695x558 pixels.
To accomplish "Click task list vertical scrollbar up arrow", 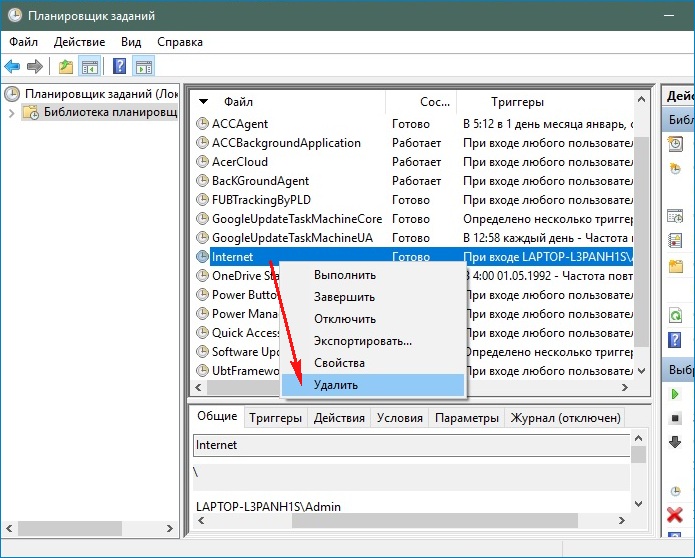I will coord(641,99).
